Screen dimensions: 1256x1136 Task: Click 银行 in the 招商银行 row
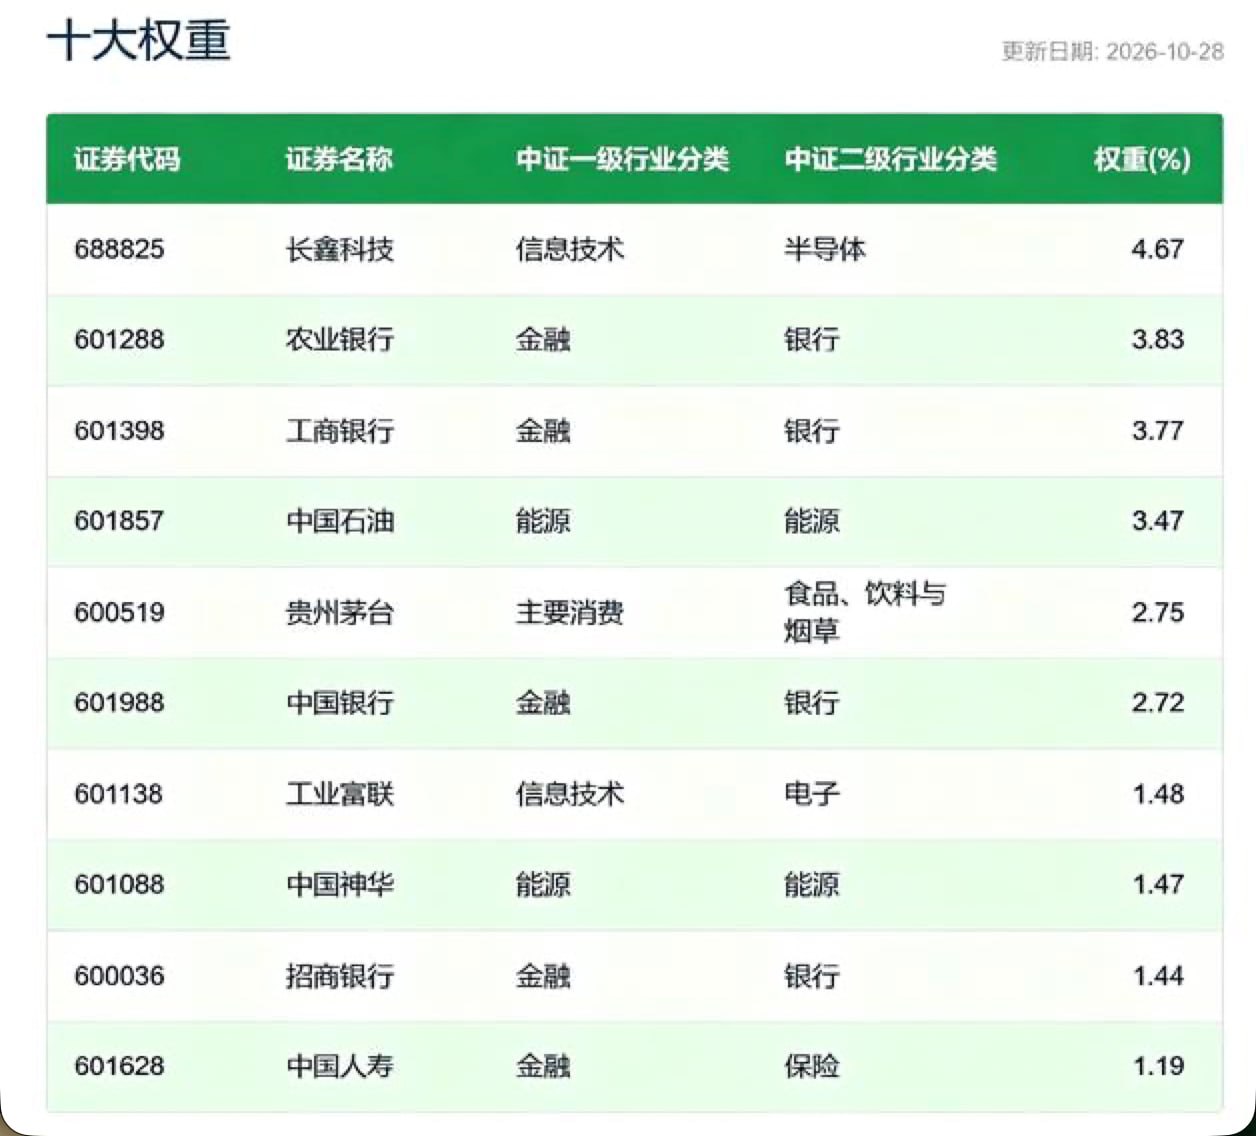coord(812,976)
